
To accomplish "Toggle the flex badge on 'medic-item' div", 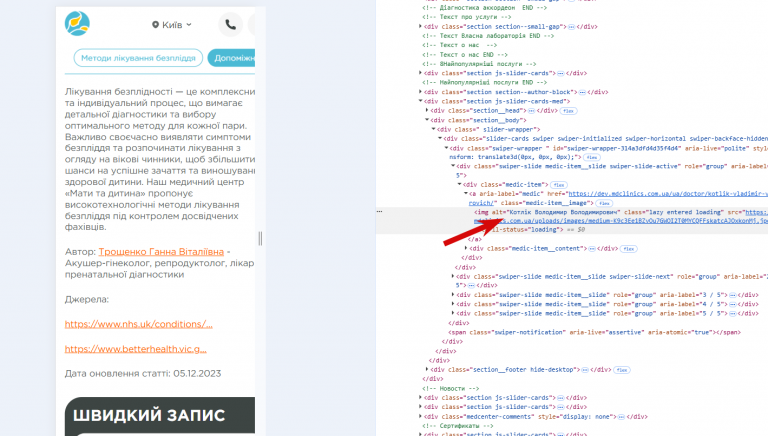I will (559, 185).
